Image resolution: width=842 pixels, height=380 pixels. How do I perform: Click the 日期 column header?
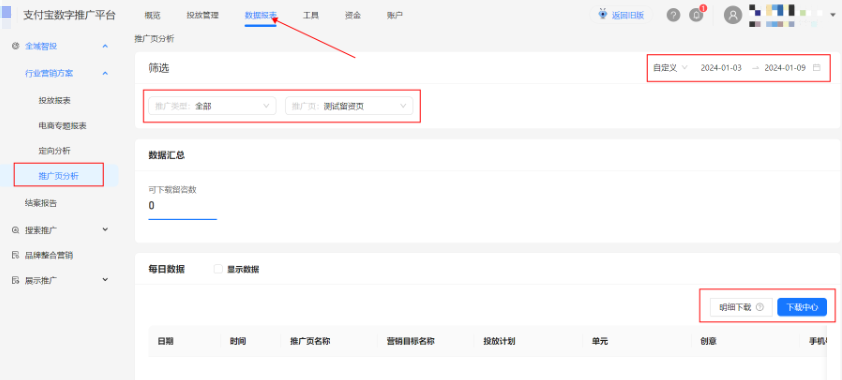pyautogui.click(x=165, y=341)
